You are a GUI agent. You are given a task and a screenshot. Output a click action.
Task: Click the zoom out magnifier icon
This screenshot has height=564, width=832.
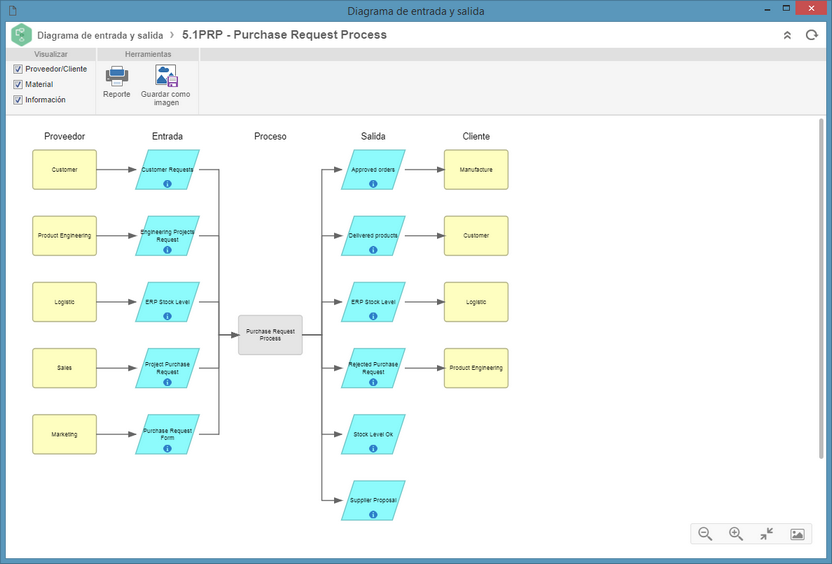[x=705, y=534]
